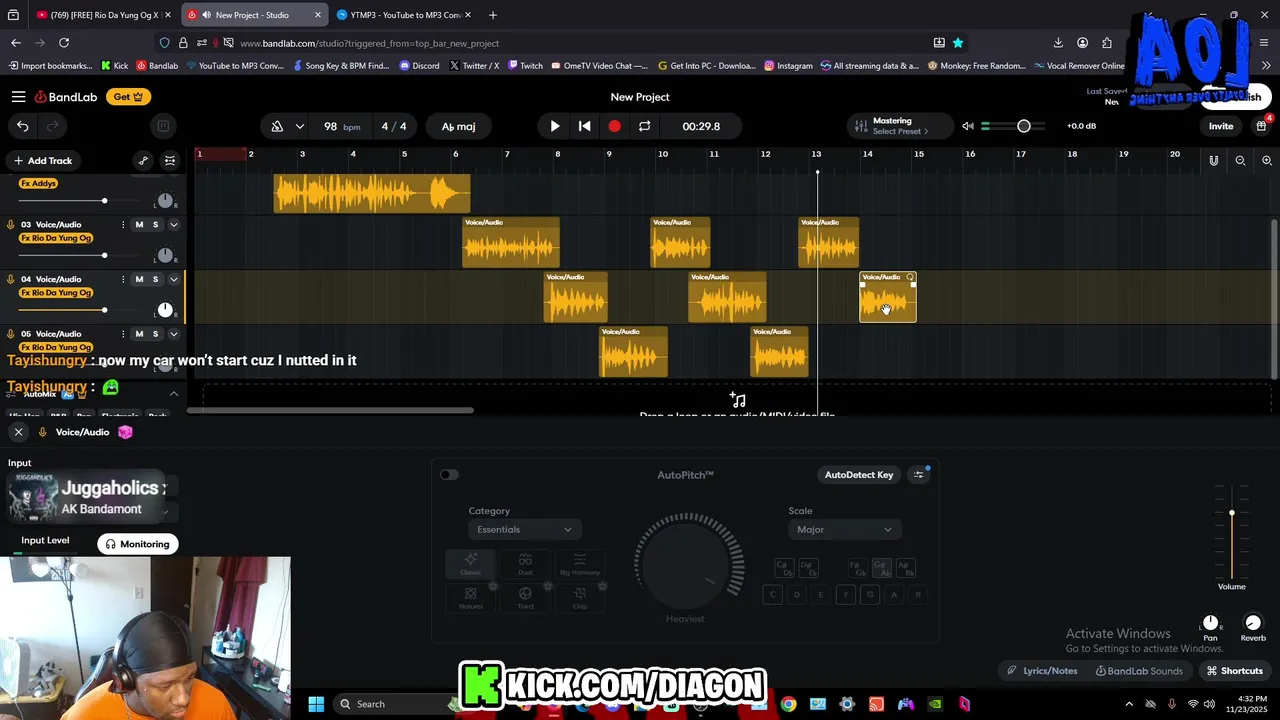The width and height of the screenshot is (1280, 720).
Task: Open the gift notifications icon
Action: pos(1263,126)
